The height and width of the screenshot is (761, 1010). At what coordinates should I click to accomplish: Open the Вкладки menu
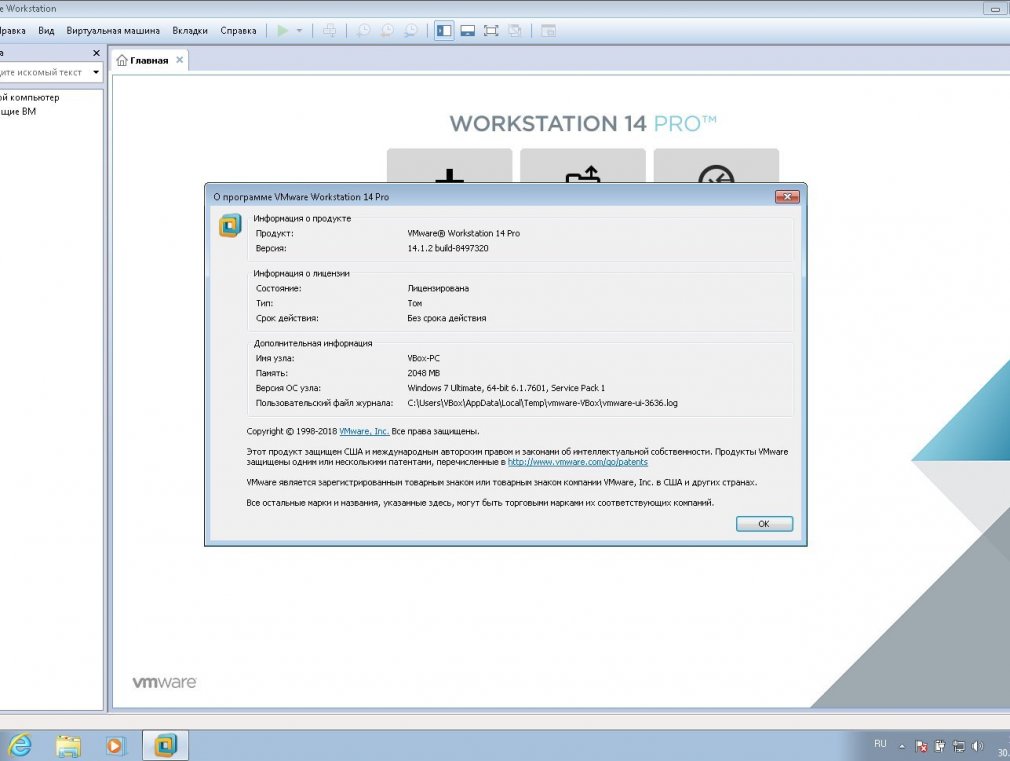point(190,30)
